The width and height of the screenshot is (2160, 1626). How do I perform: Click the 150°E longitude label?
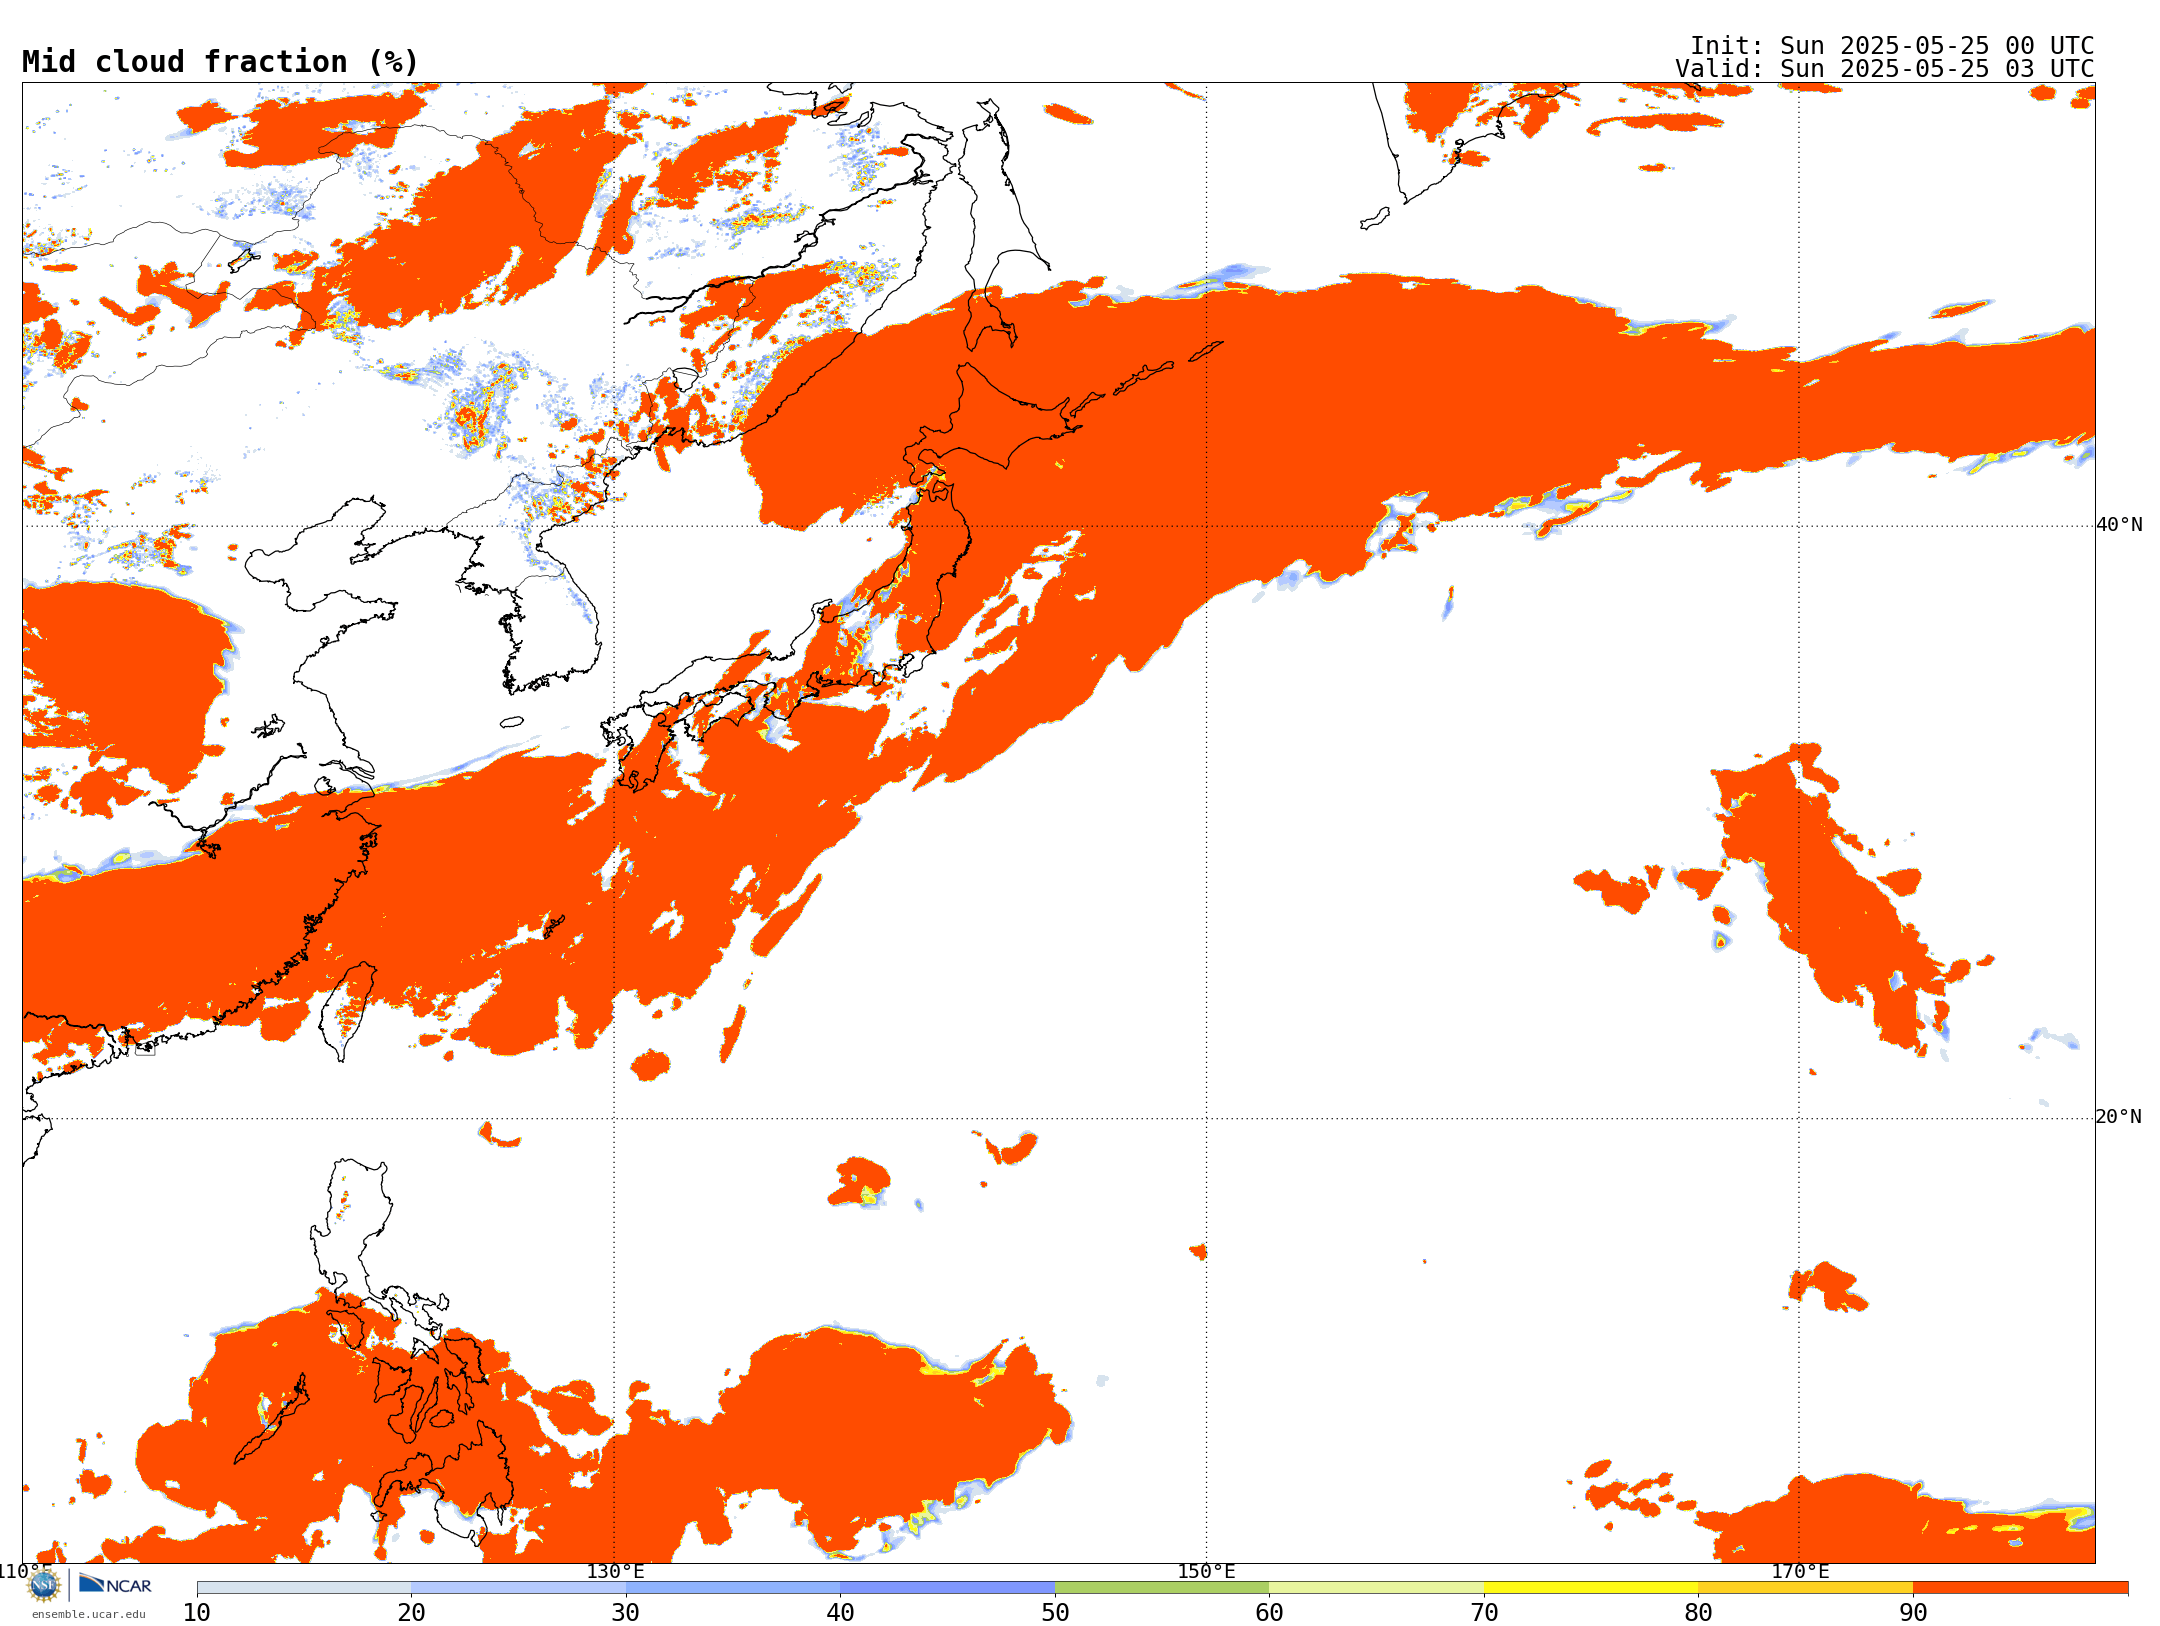[x=1206, y=1571]
